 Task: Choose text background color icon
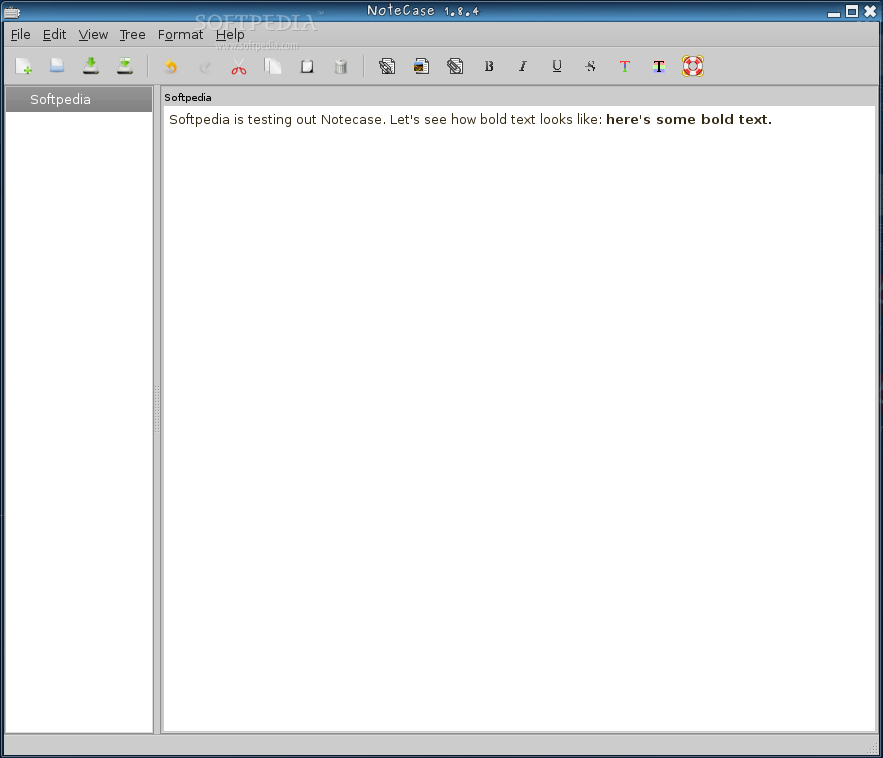coord(659,66)
